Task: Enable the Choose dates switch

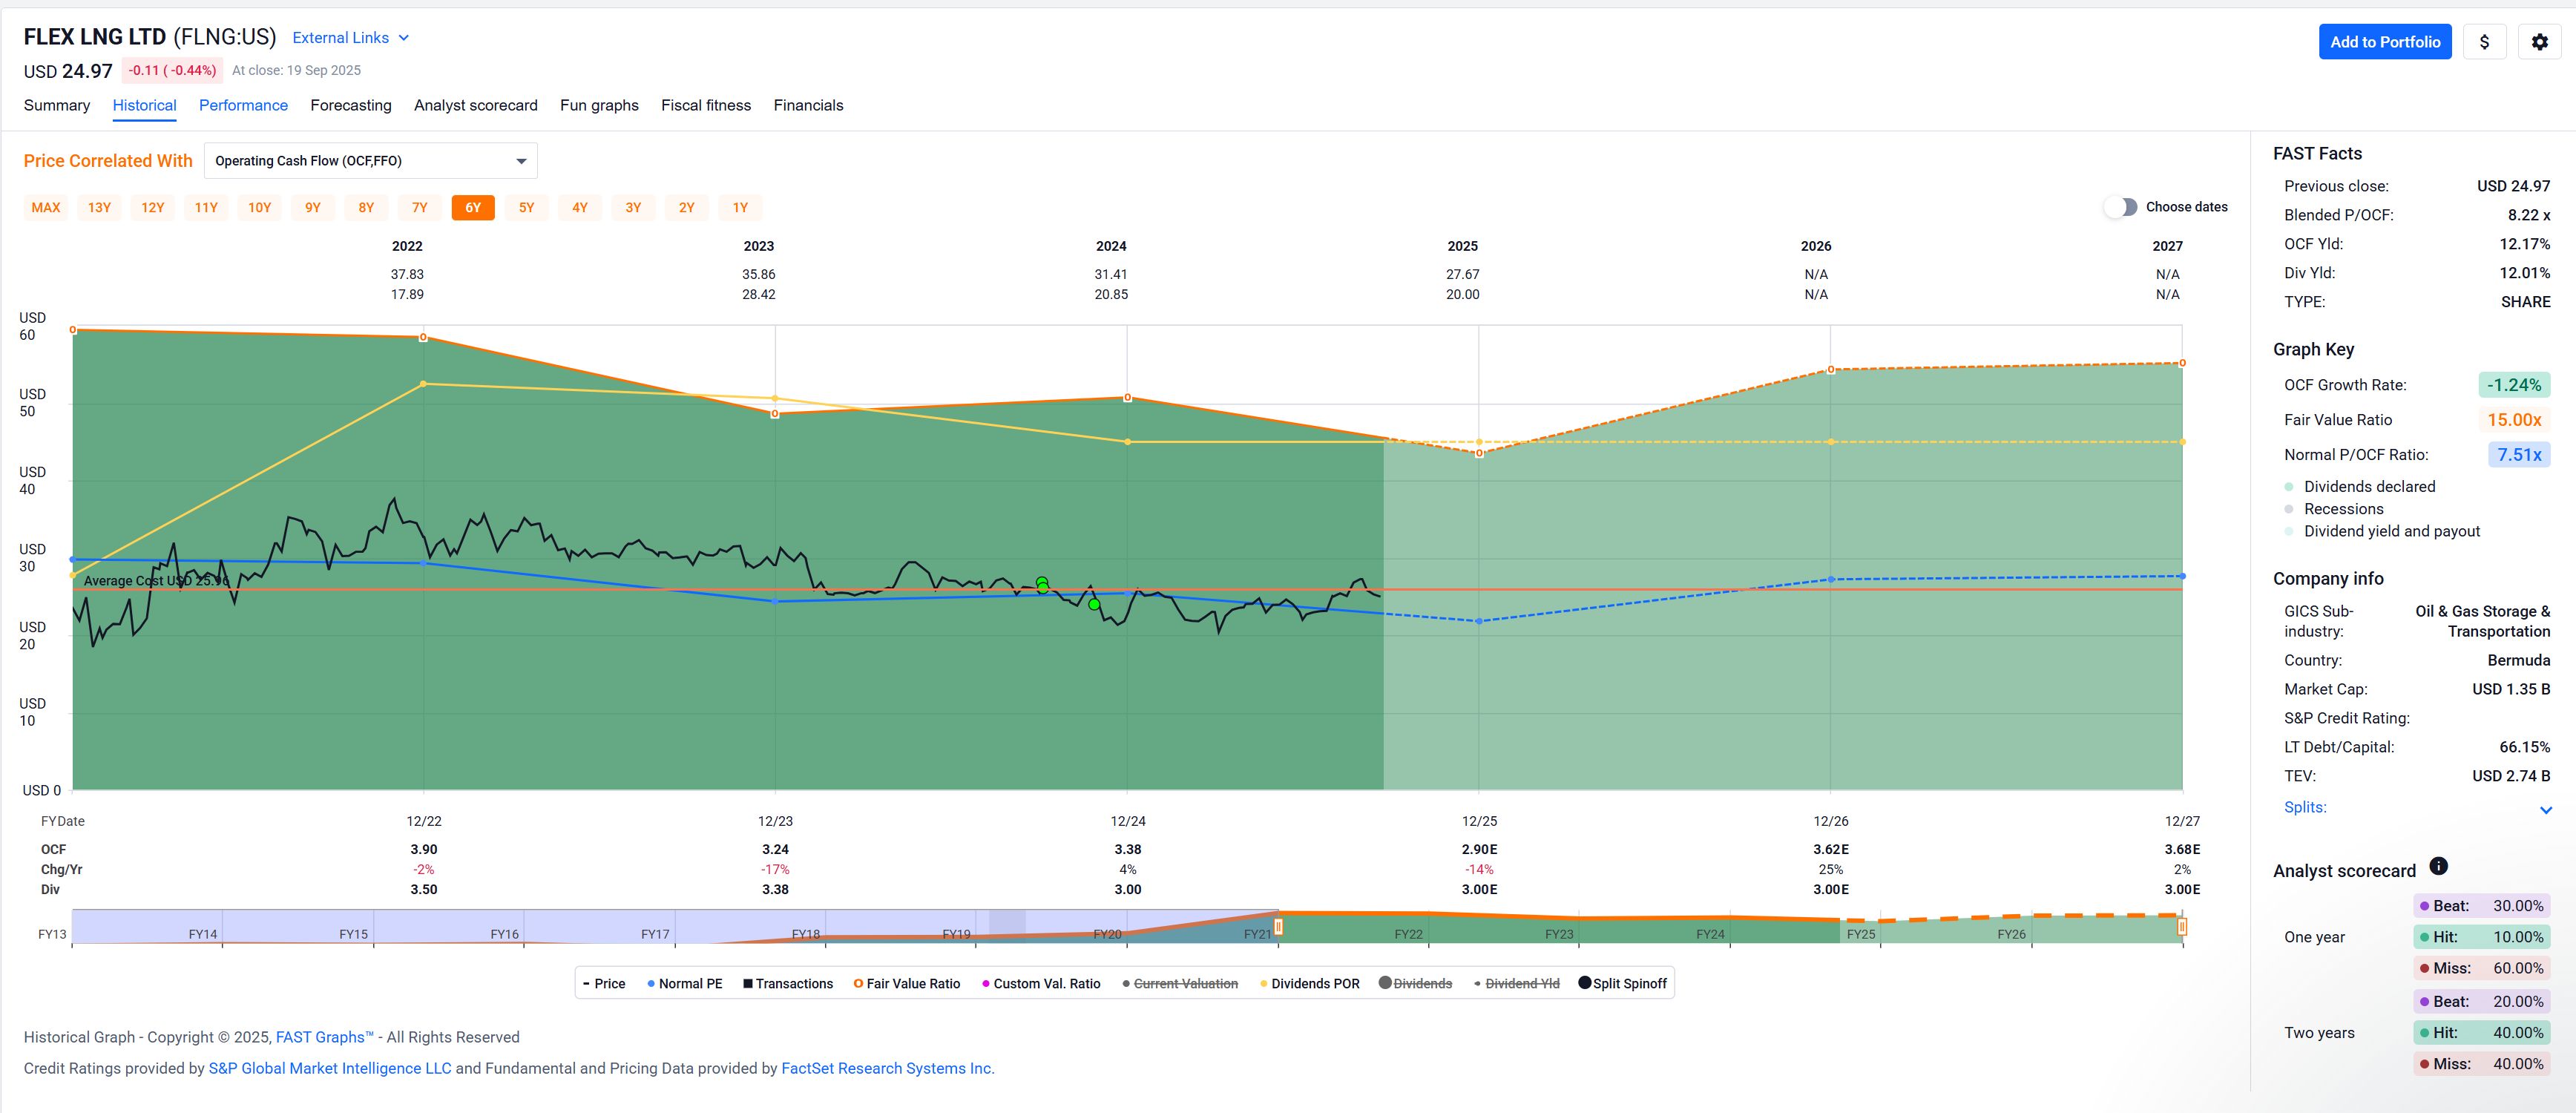Action: tap(2120, 207)
